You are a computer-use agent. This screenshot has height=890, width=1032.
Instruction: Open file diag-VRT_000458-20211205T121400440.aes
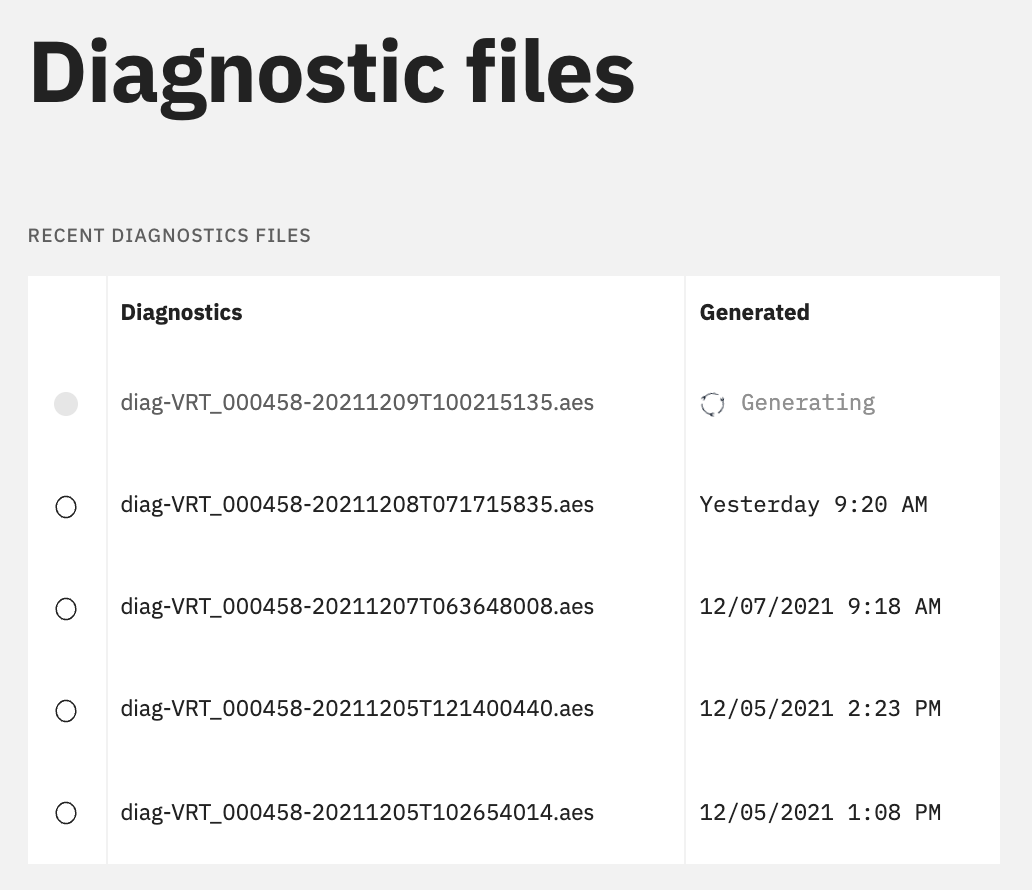[x=357, y=709]
